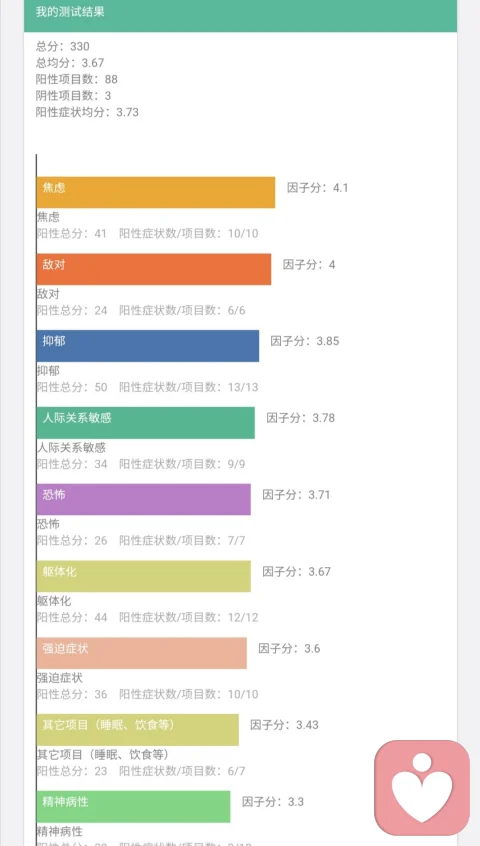Tap the 强迫症状 bar

(141, 653)
